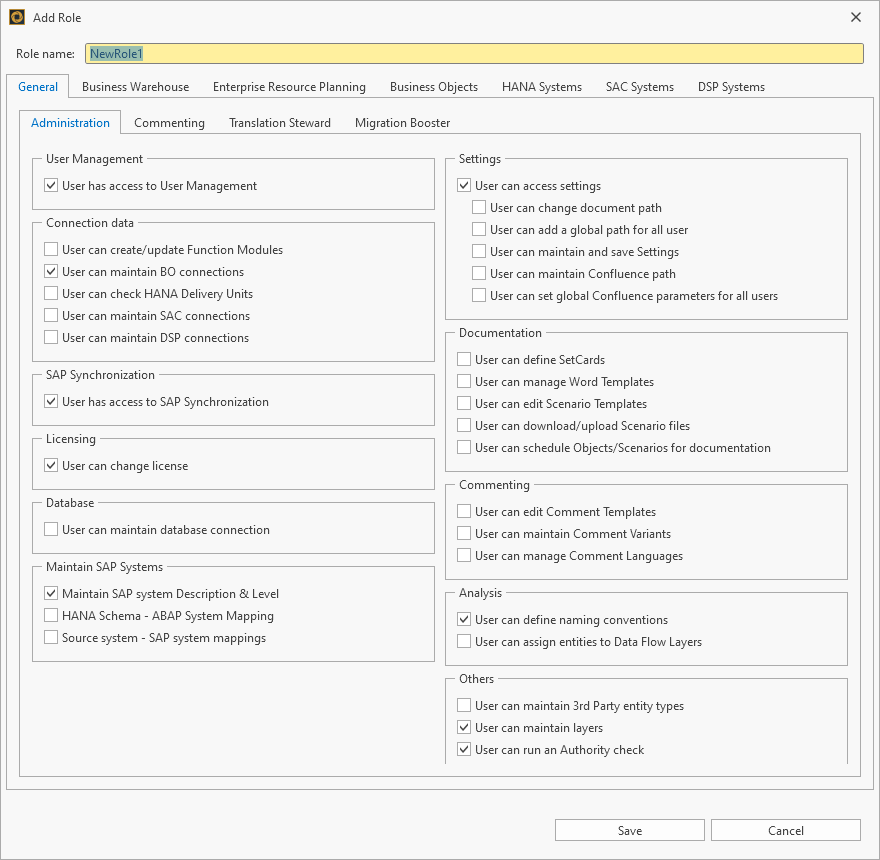Open the DSP Systems tab
Viewport: 880px width, 860px height.
(731, 87)
